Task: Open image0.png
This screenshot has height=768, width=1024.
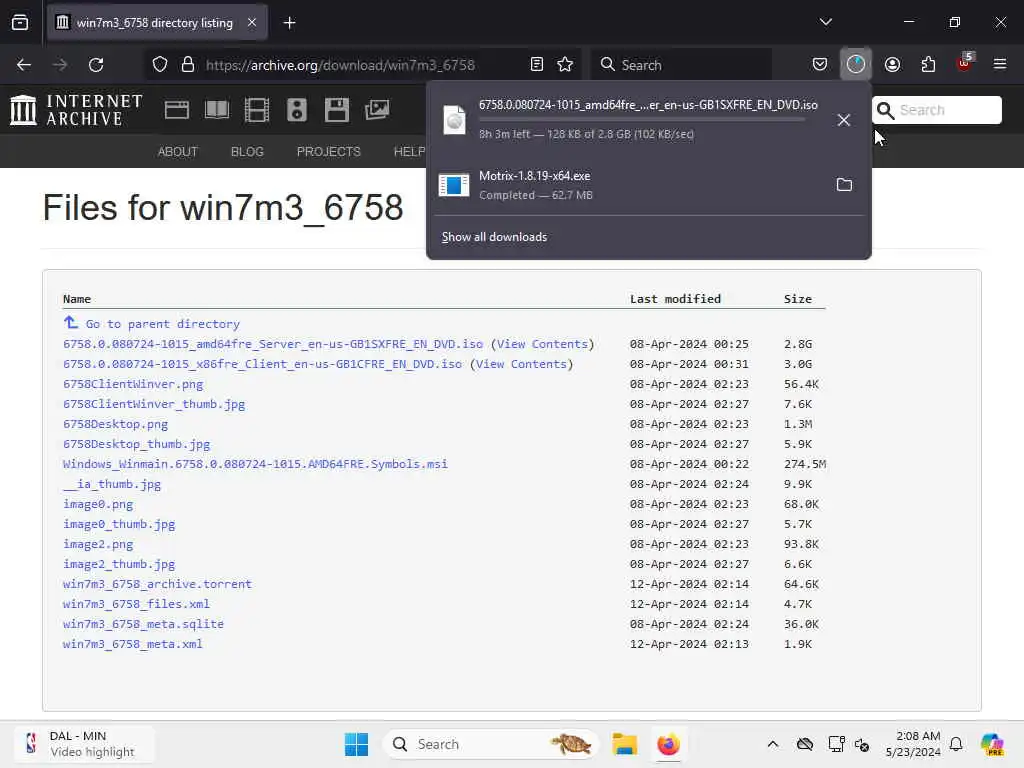Action: [x=98, y=504]
